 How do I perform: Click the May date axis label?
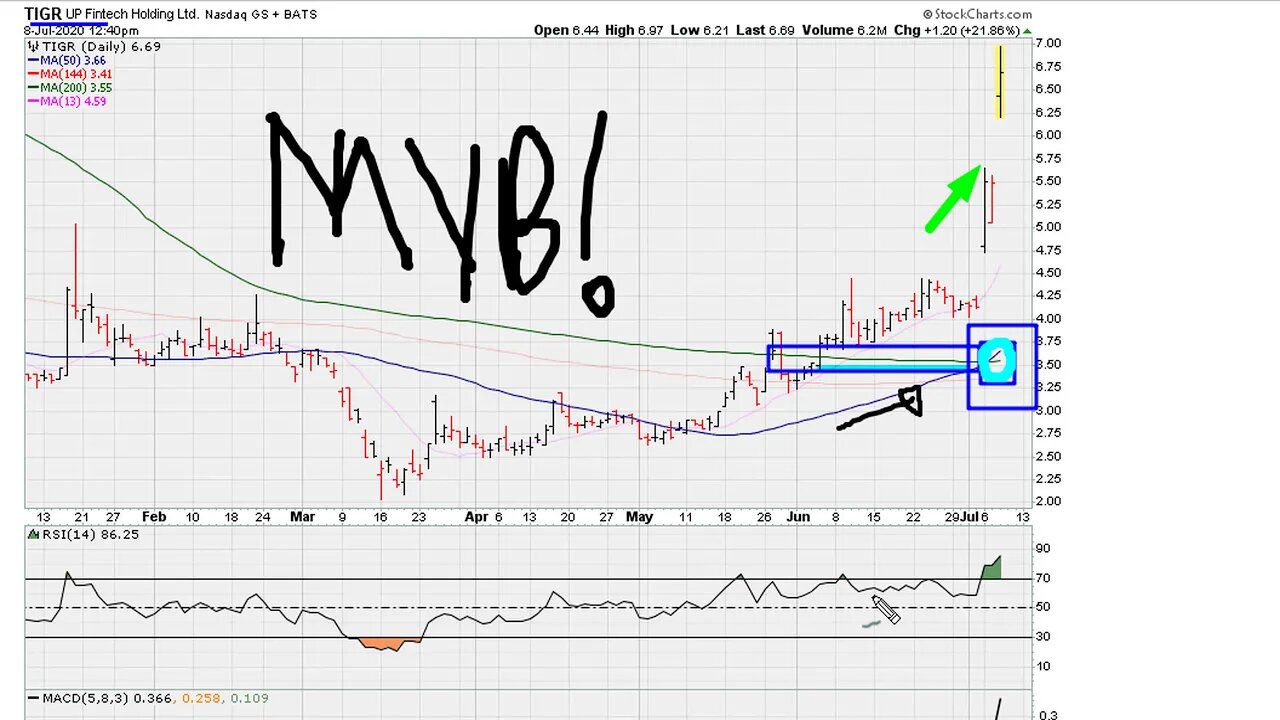coord(639,517)
